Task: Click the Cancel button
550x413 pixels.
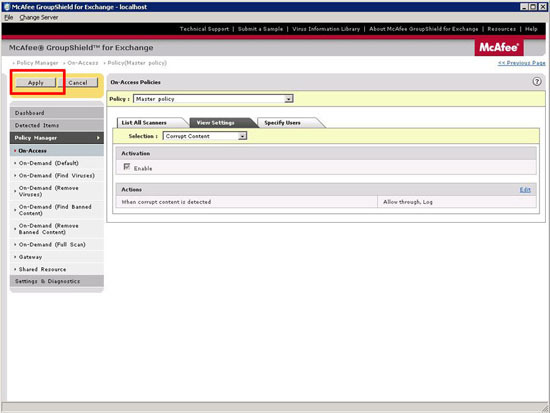Action: pos(78,82)
